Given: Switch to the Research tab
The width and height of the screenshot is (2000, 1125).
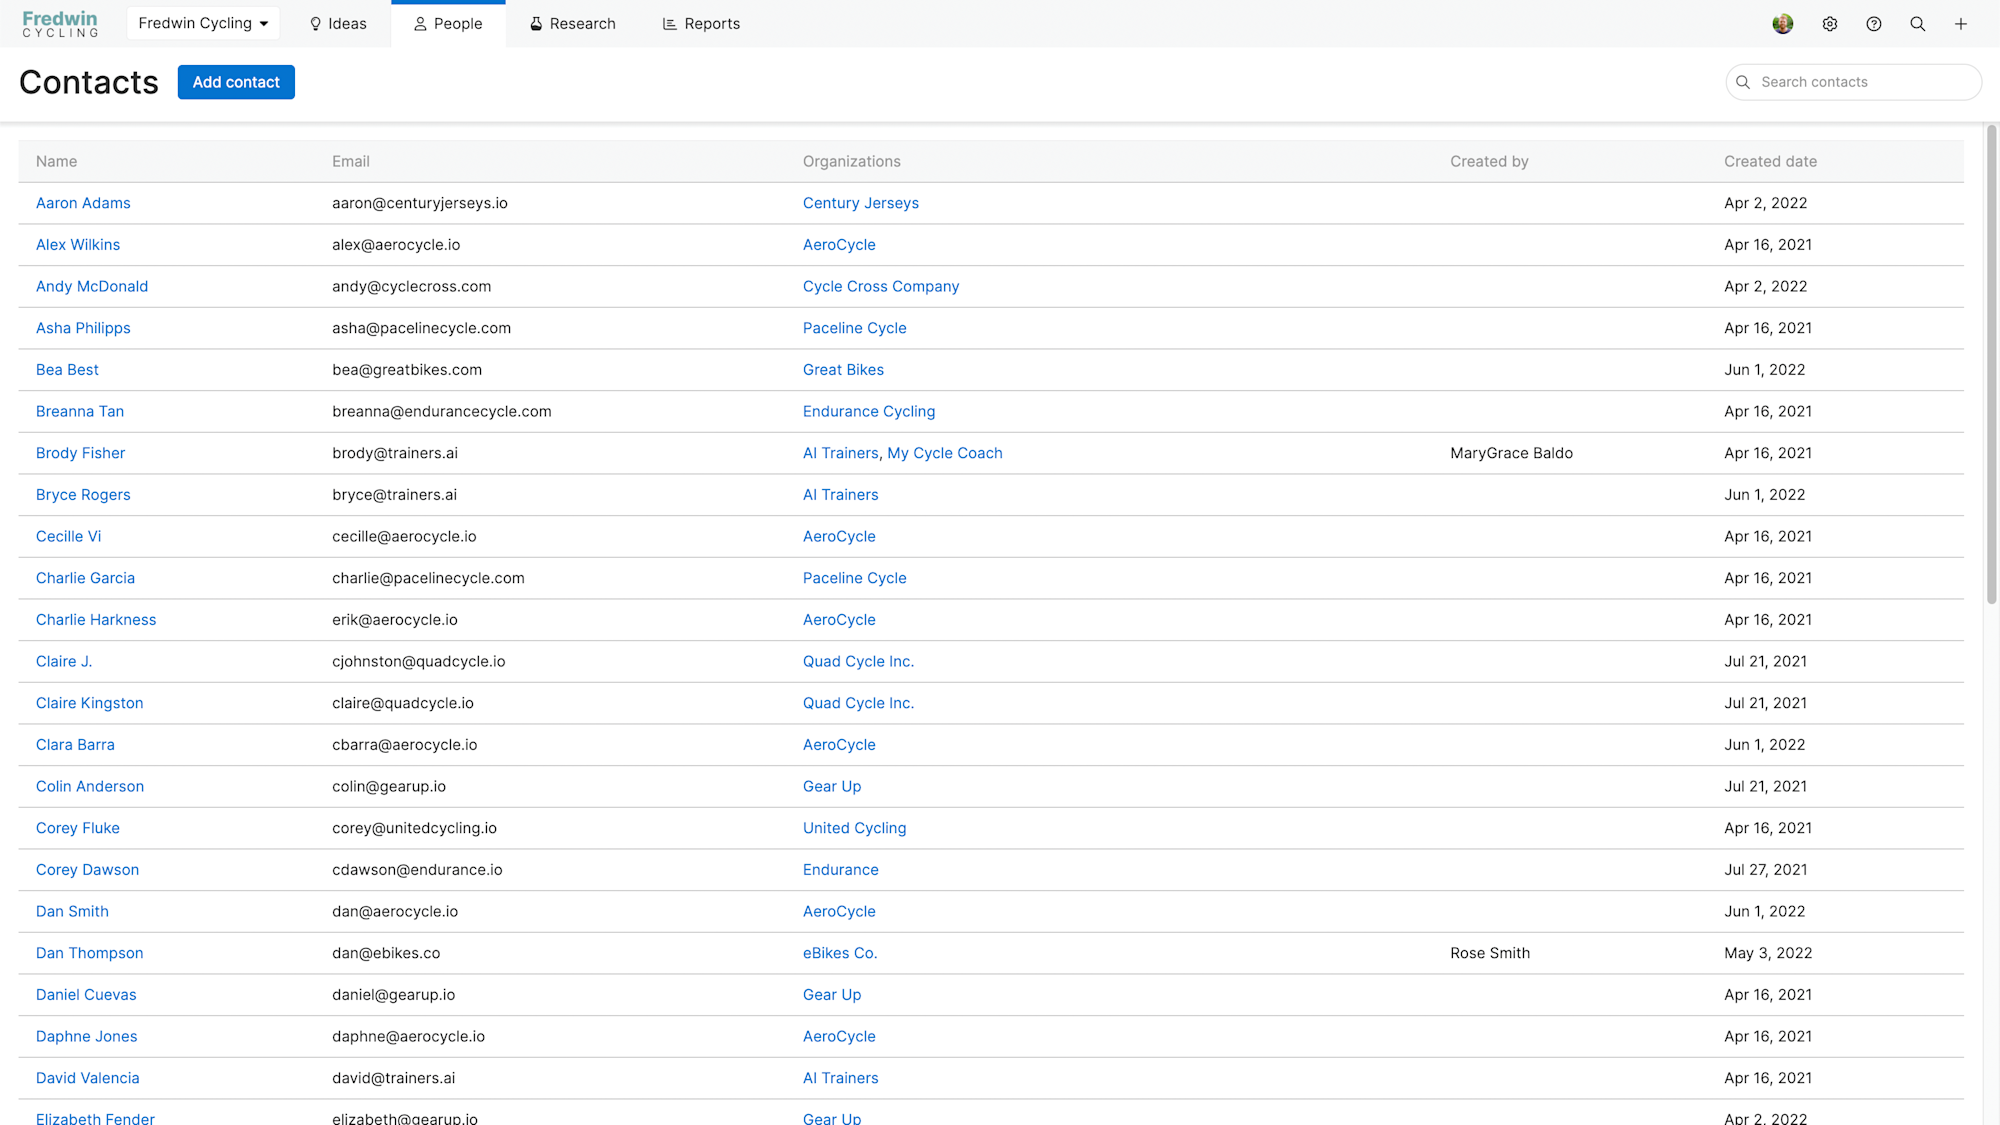Looking at the screenshot, I should 572,24.
